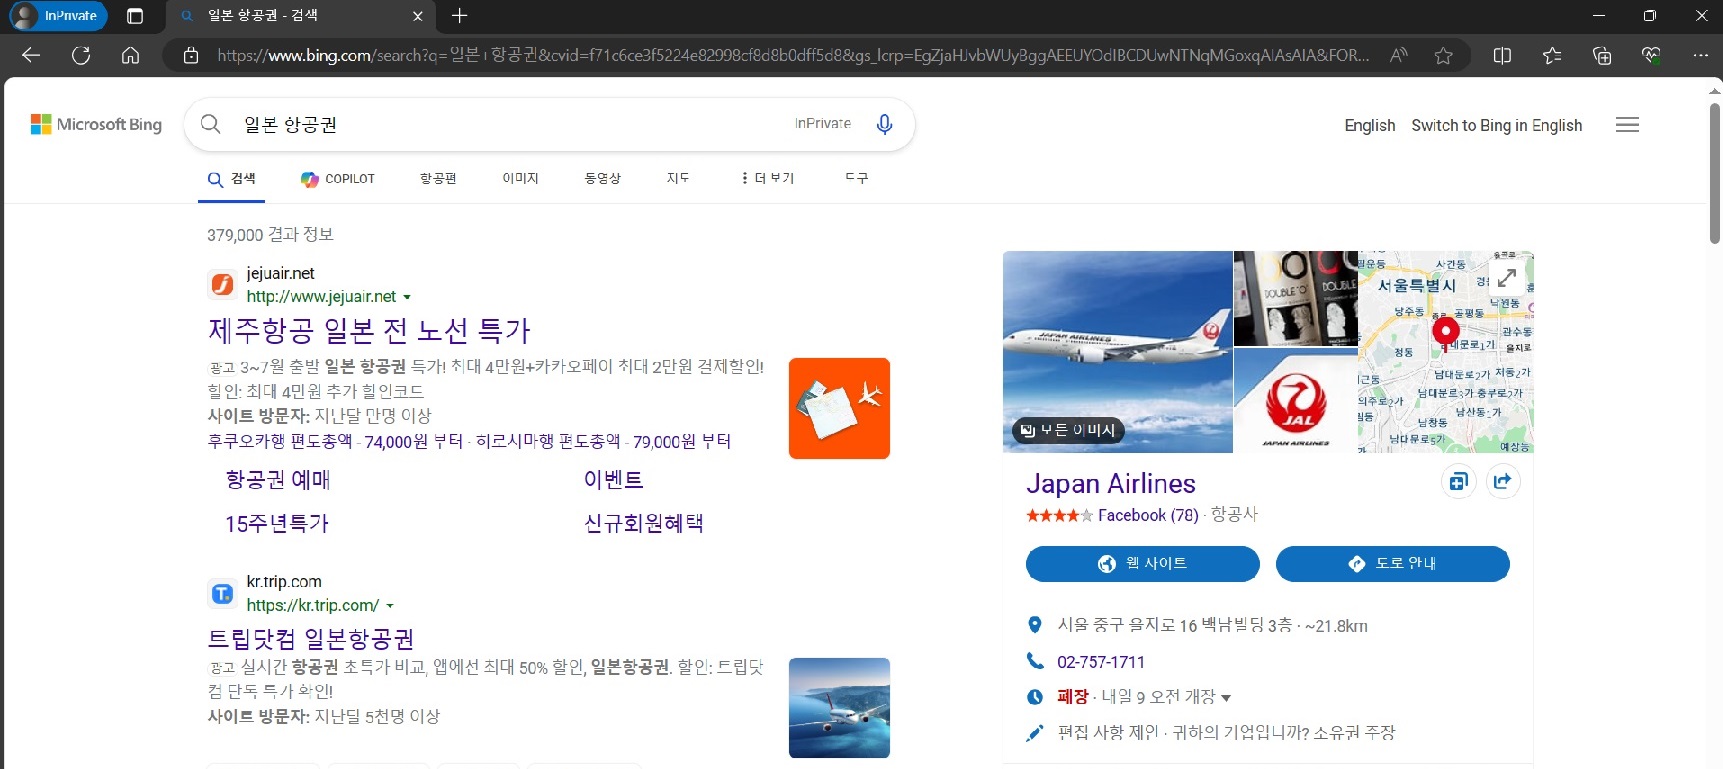Click the jejuair.net favicon
The width and height of the screenshot is (1723, 769).
tap(222, 285)
